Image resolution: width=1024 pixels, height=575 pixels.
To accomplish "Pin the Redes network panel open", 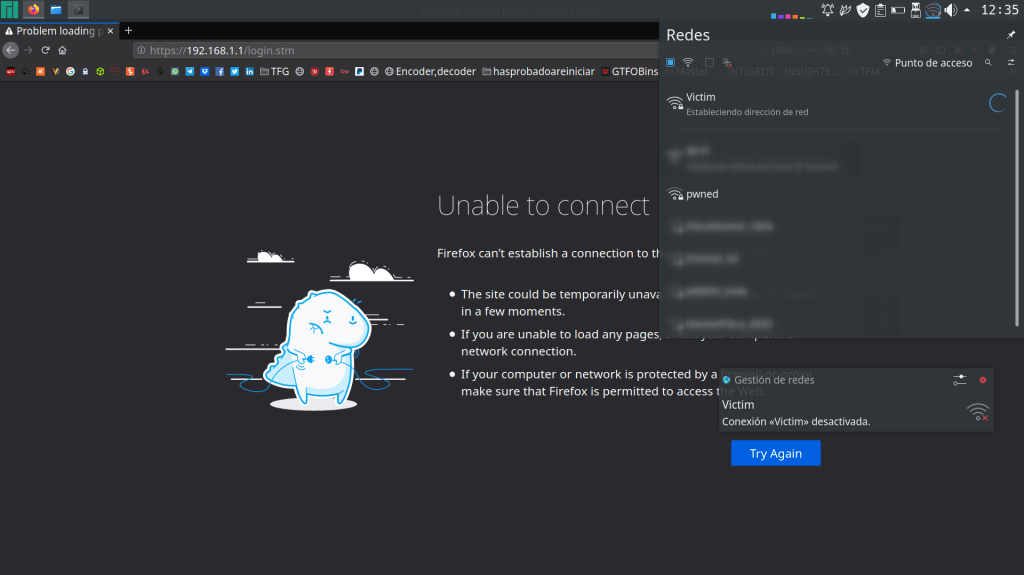I will 1010,35.
